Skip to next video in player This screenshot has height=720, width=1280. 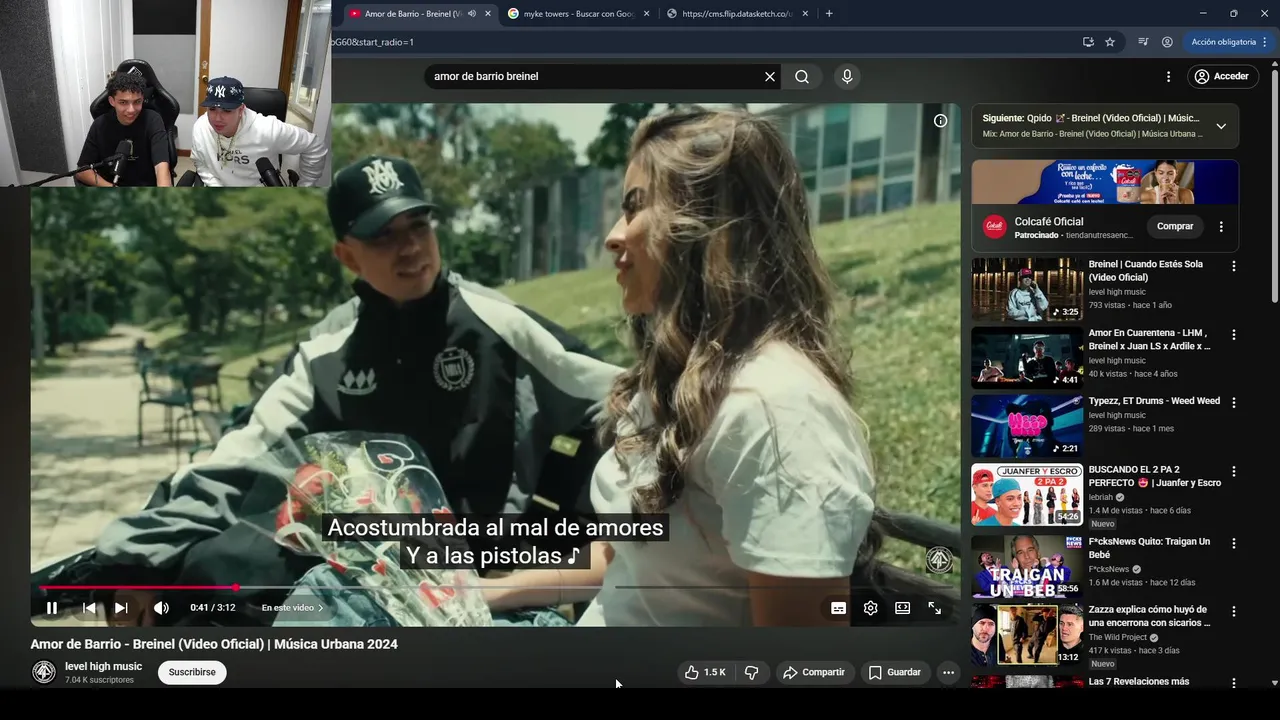121,608
